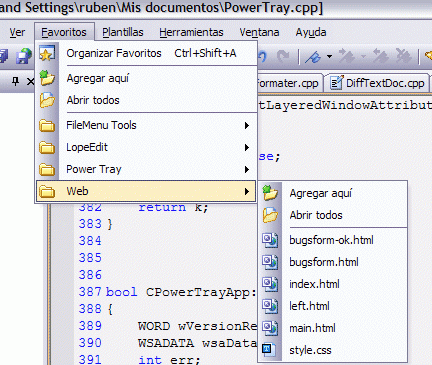Expand the FileMenu Tools favorites folder
This screenshot has width=432, height=365.
146,125
